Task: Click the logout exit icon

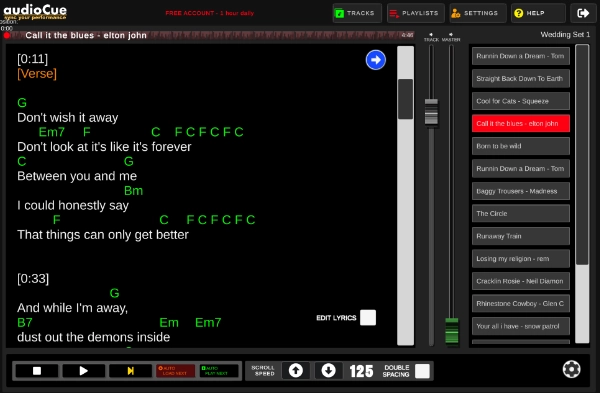Action: 583,13
